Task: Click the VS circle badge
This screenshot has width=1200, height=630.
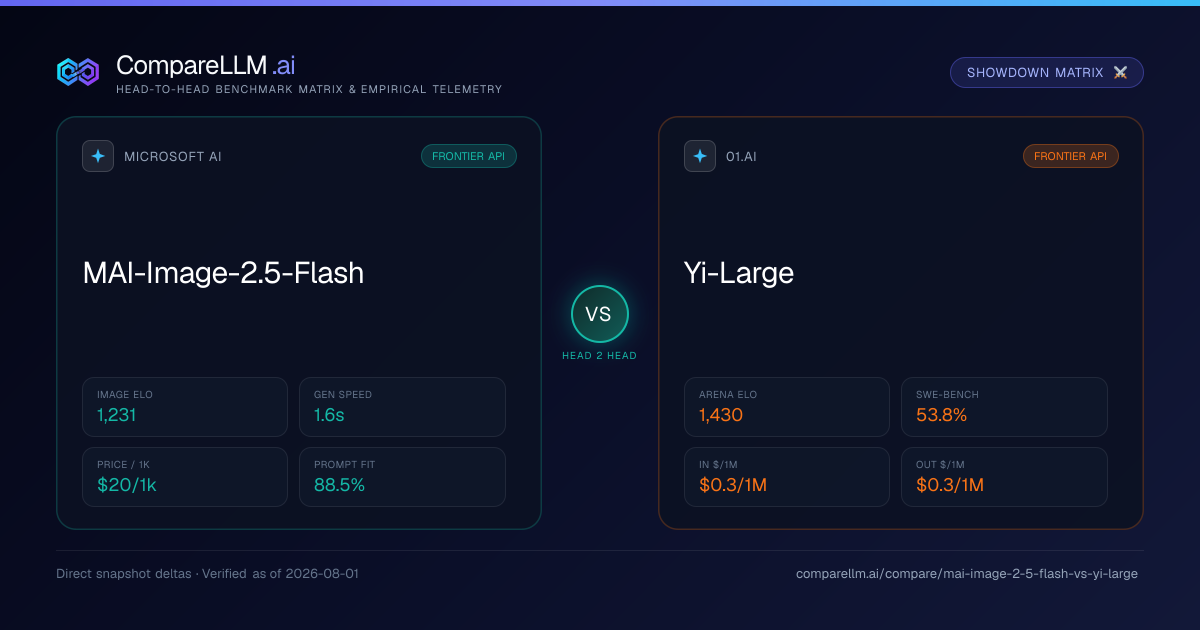Action: click(x=599, y=314)
